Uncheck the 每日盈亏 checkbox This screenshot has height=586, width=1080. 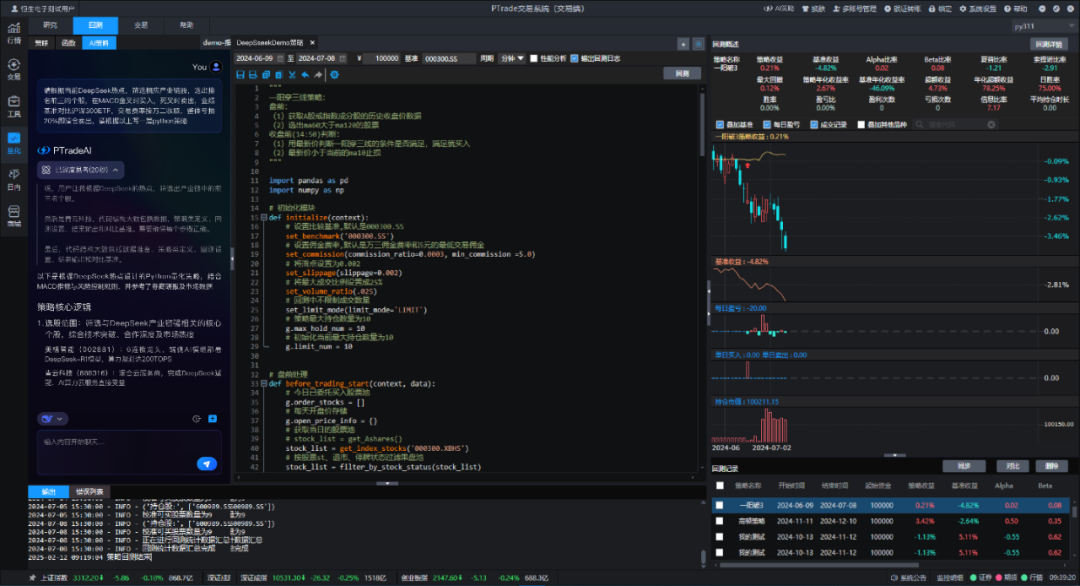[769, 122]
